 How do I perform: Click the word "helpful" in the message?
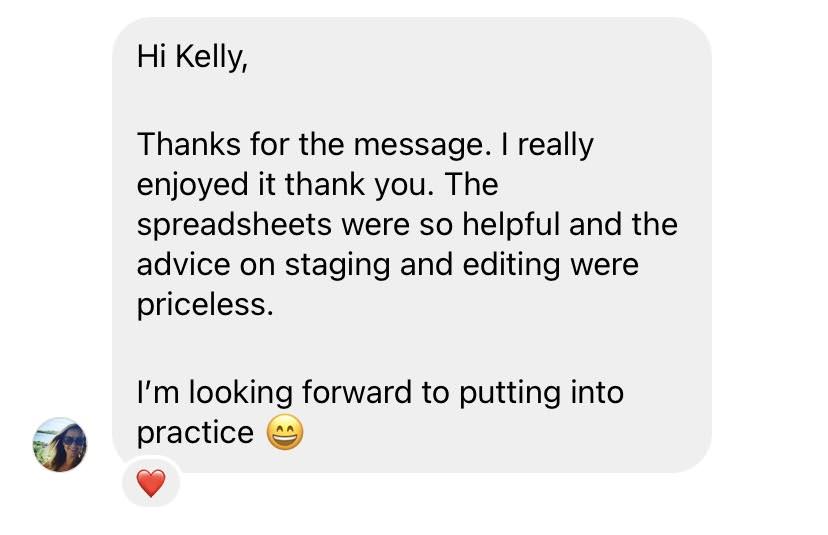(511, 225)
